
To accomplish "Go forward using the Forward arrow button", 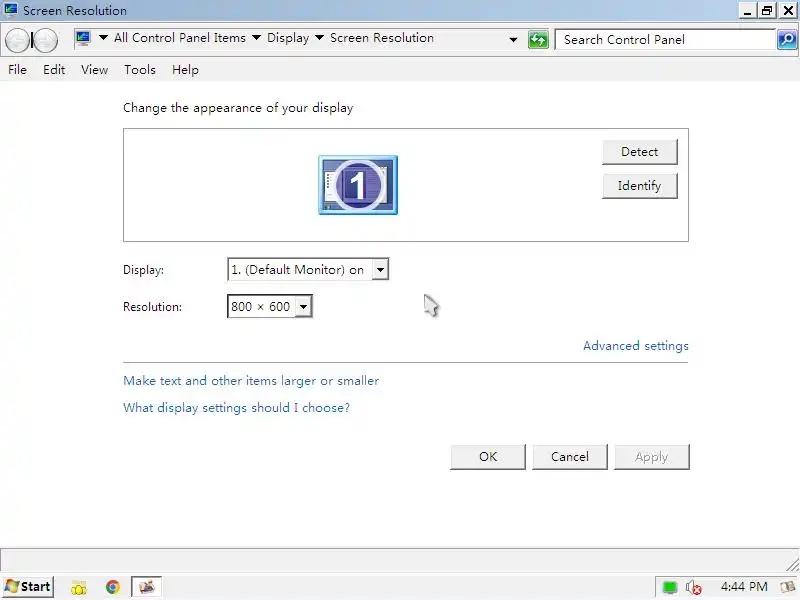I will click(45, 40).
